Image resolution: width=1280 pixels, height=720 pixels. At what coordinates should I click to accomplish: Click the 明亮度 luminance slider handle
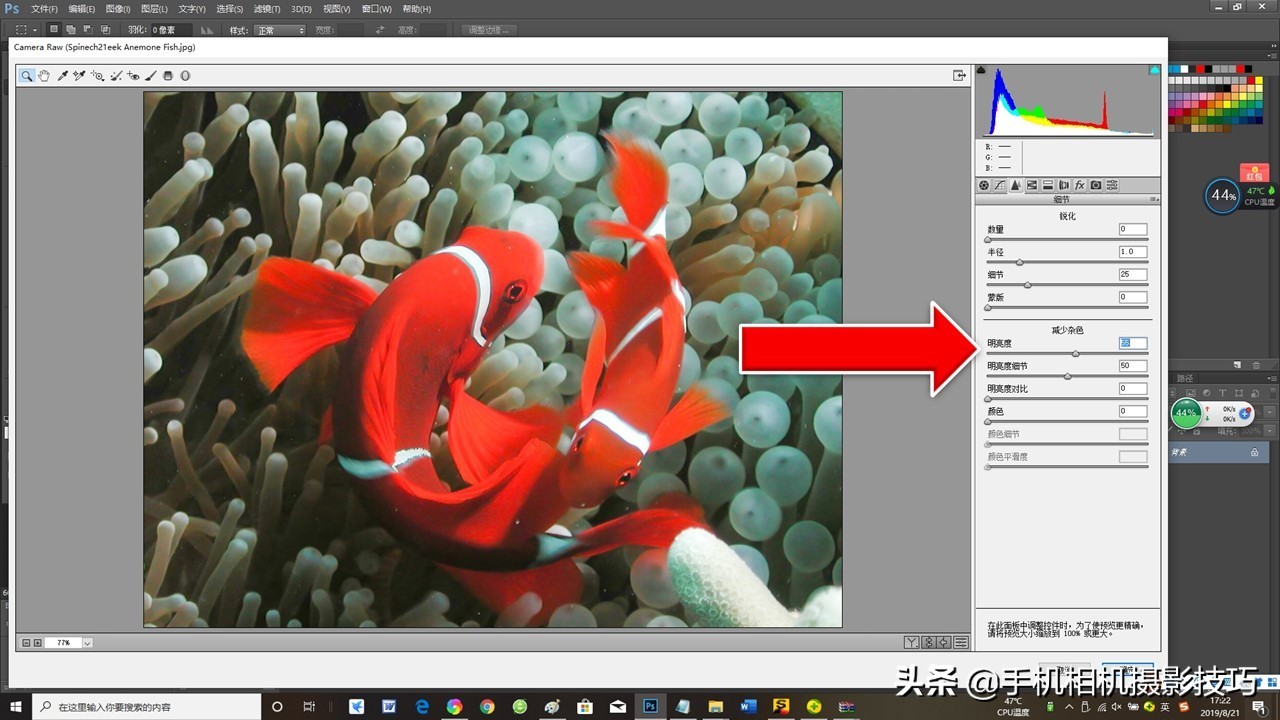pyautogui.click(x=1076, y=354)
